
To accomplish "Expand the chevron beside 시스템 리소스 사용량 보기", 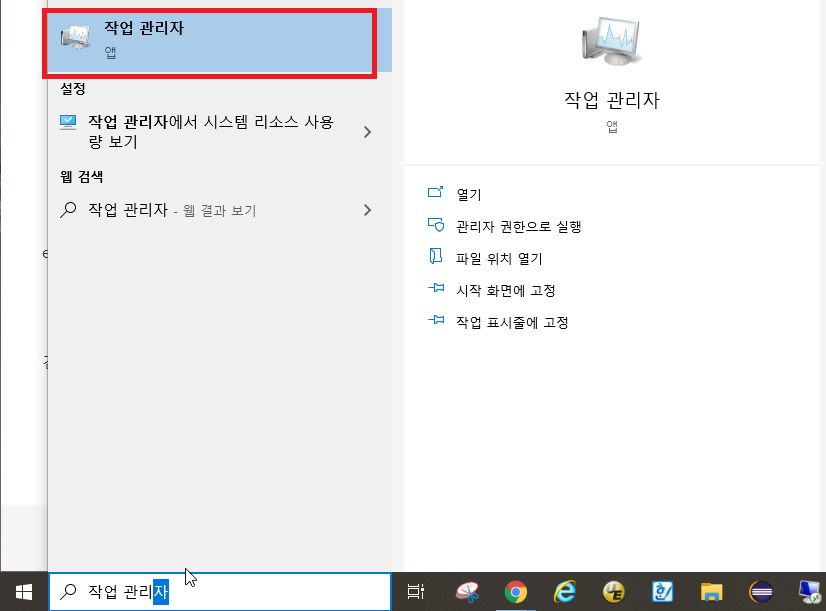I will coord(368,132).
